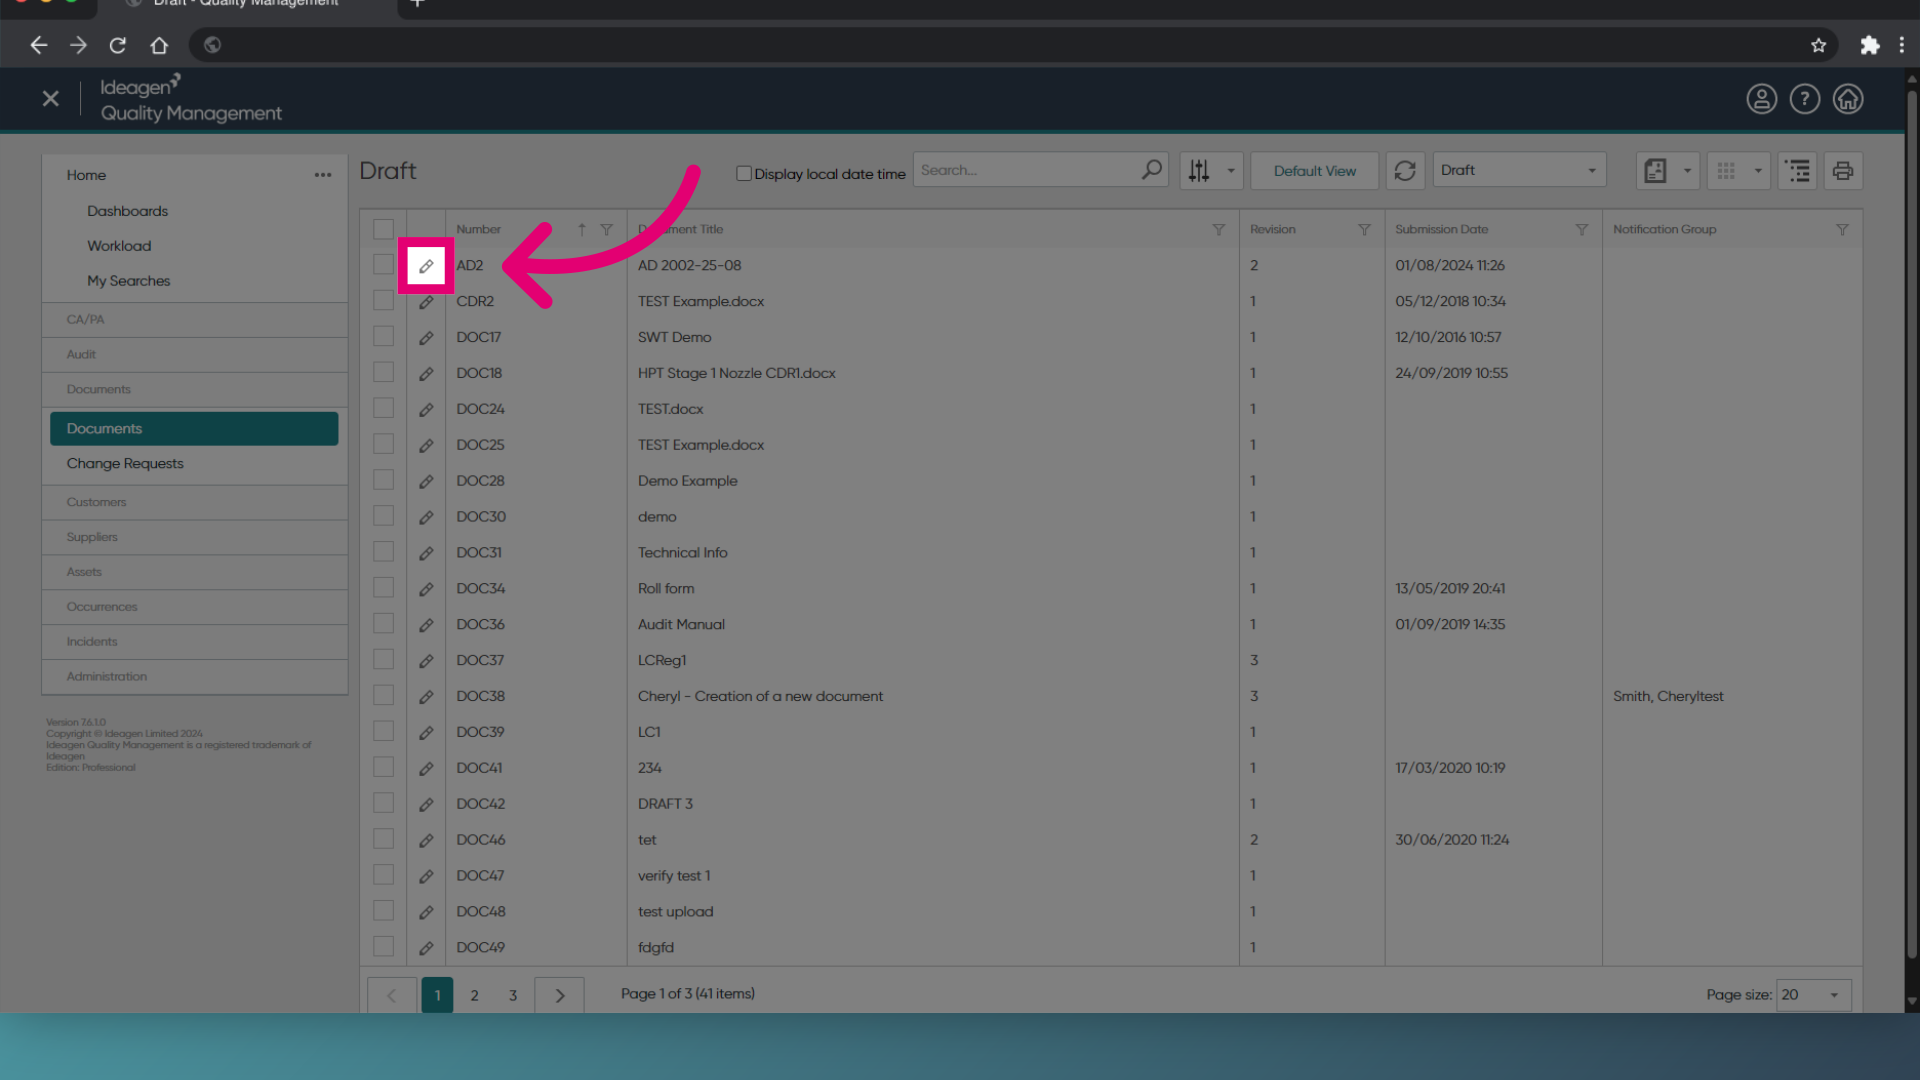Sort by Number column header
The height and width of the screenshot is (1080, 1920).
(x=478, y=230)
